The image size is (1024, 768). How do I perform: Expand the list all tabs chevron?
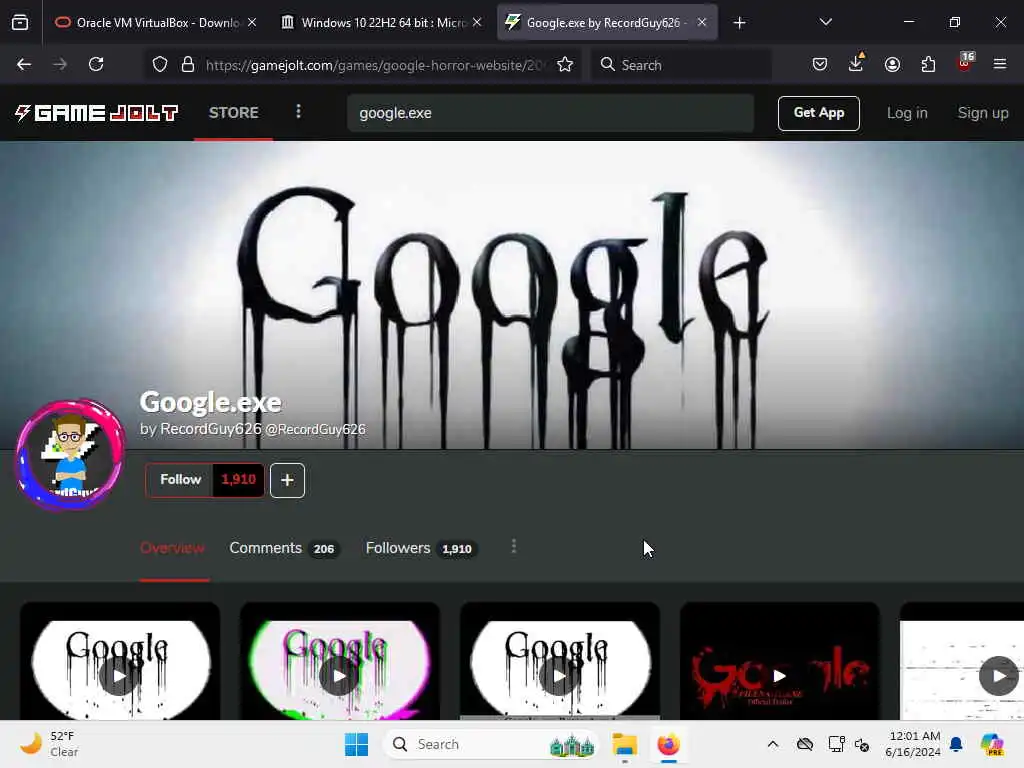825,22
